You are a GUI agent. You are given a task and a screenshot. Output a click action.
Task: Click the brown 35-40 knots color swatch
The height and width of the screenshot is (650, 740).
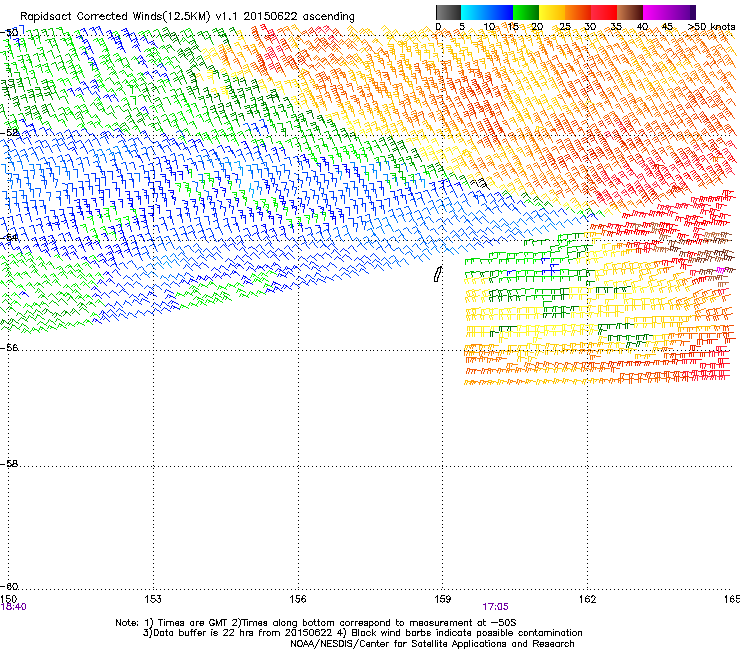(630, 12)
